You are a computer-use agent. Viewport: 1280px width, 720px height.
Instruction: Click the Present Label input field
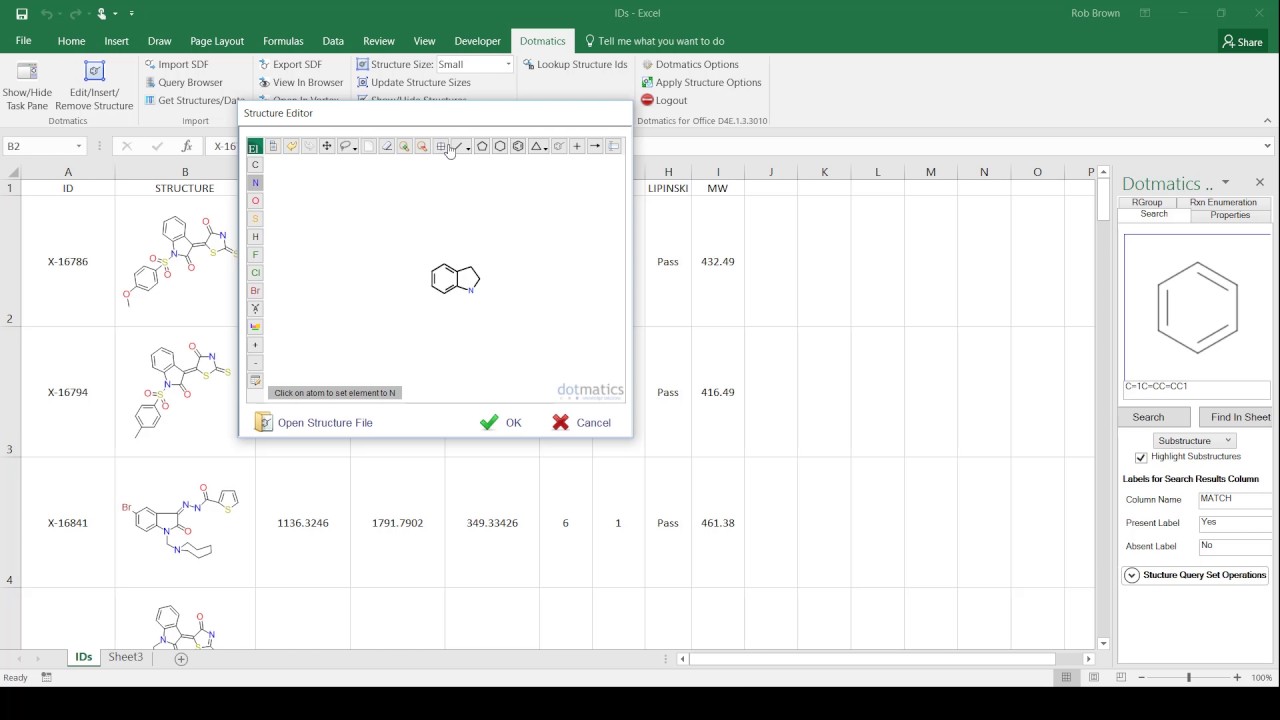1234,523
